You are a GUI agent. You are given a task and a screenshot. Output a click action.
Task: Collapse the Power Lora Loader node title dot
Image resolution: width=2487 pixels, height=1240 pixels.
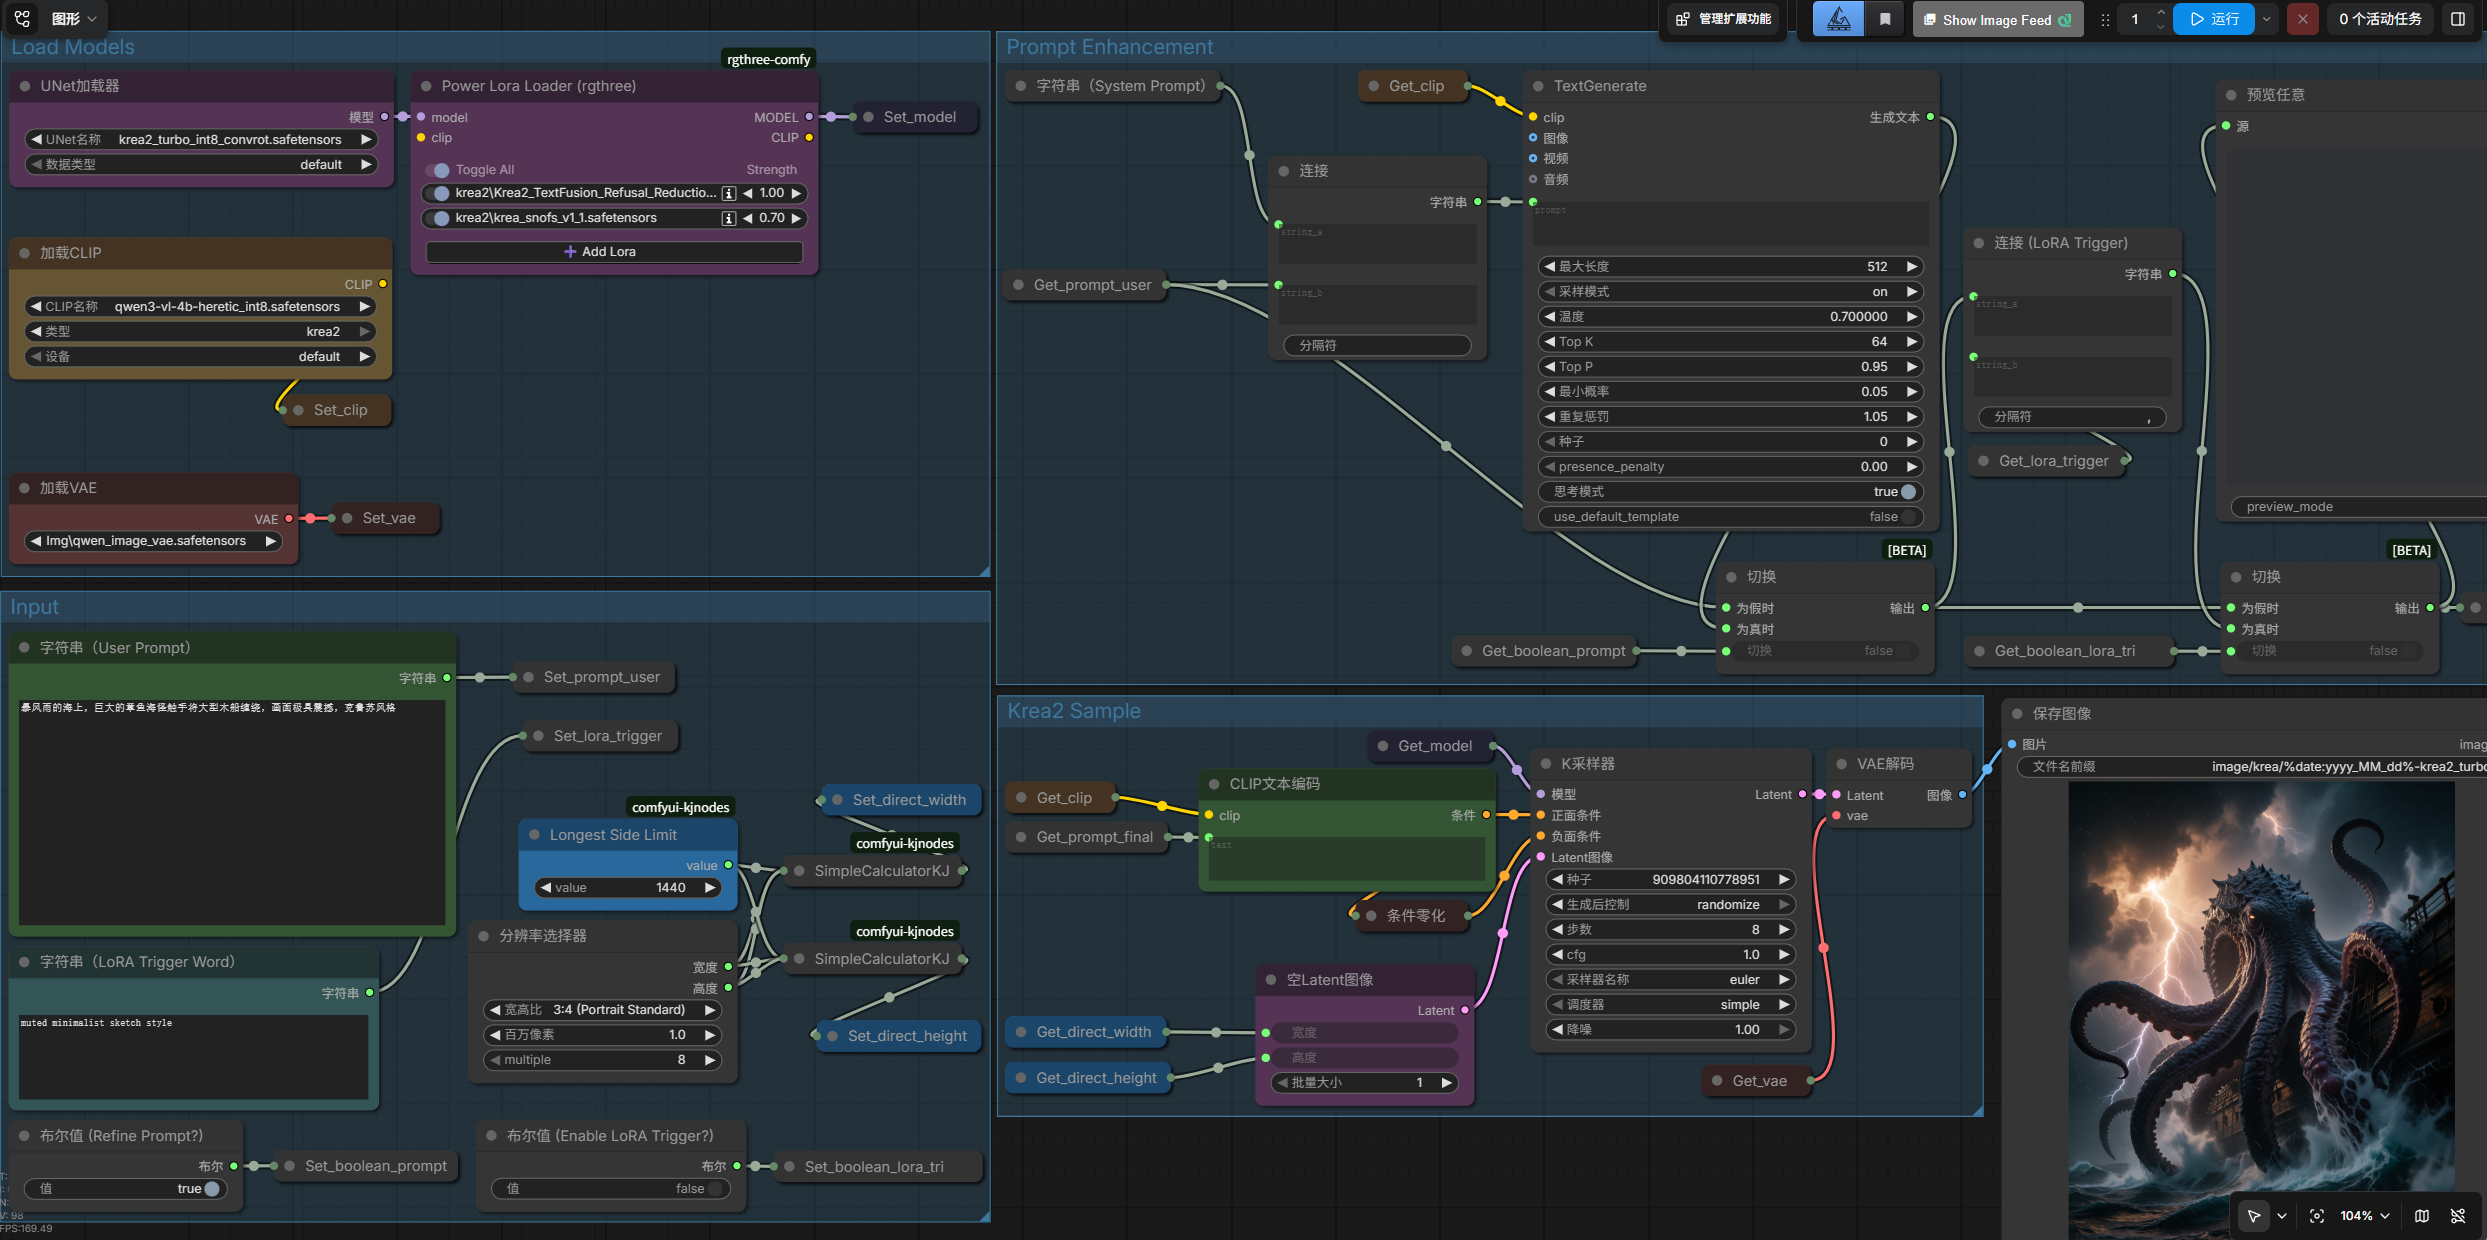pos(426,86)
